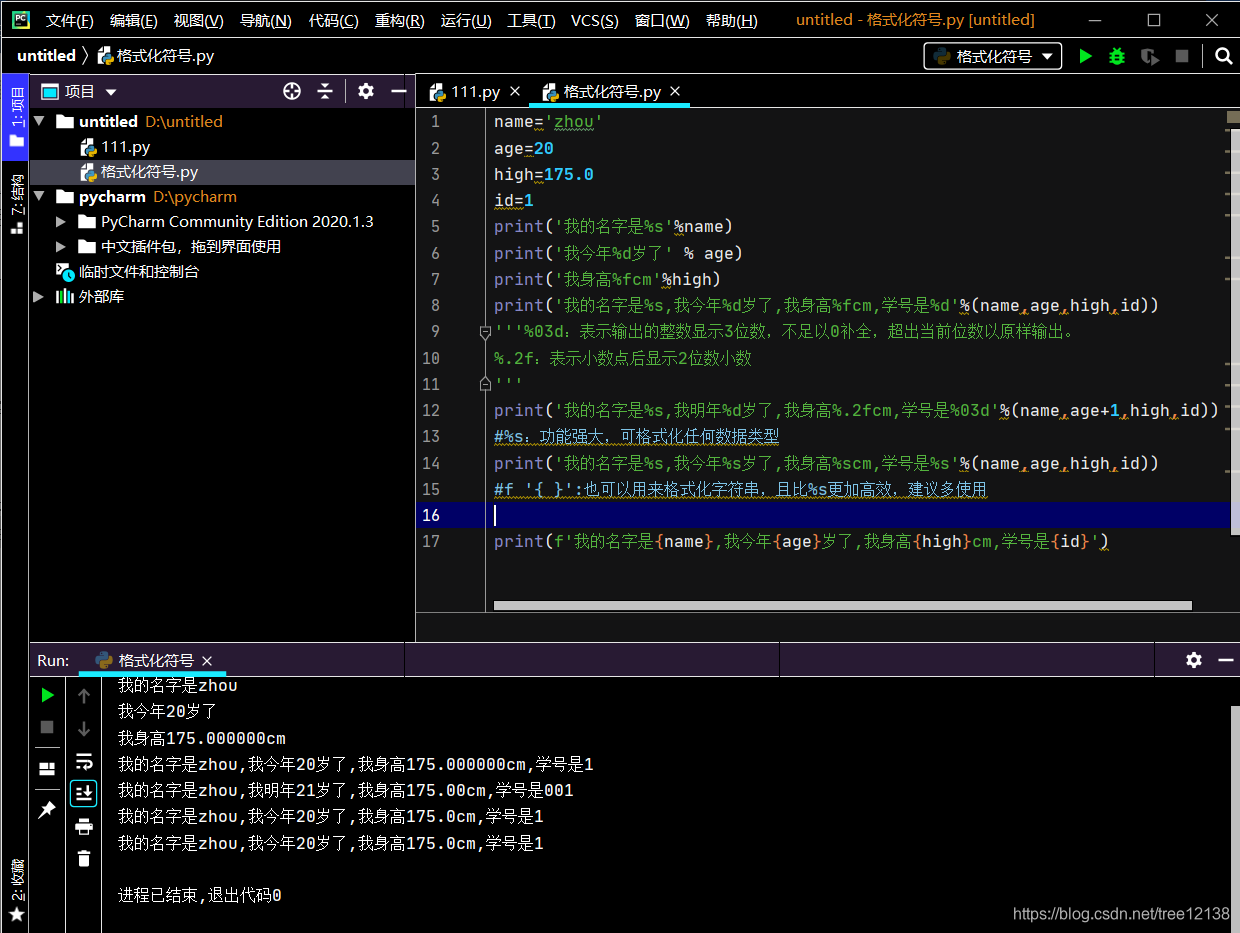Image resolution: width=1240 pixels, height=933 pixels.
Task: Expand PyCharm Community Edition 2020.1.3 folder
Action: pos(62,221)
